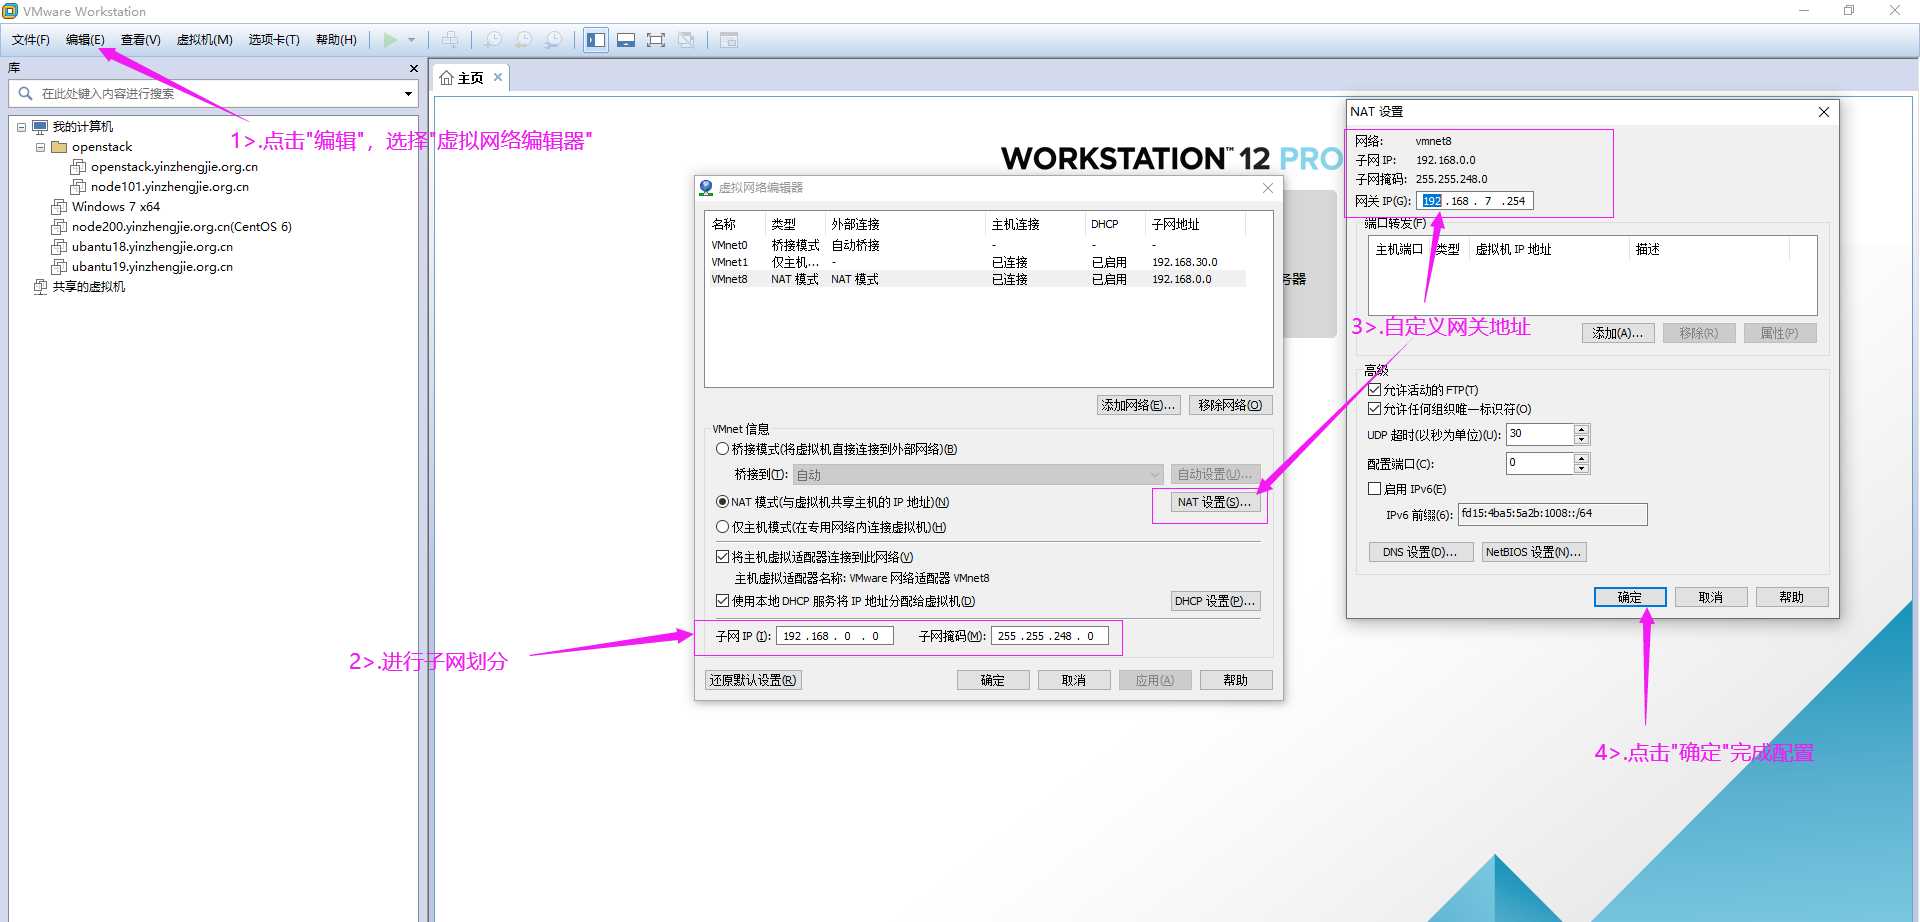The width and height of the screenshot is (1920, 922).
Task: Decrease 配置端口 with the down arrow
Action: coord(1581,469)
